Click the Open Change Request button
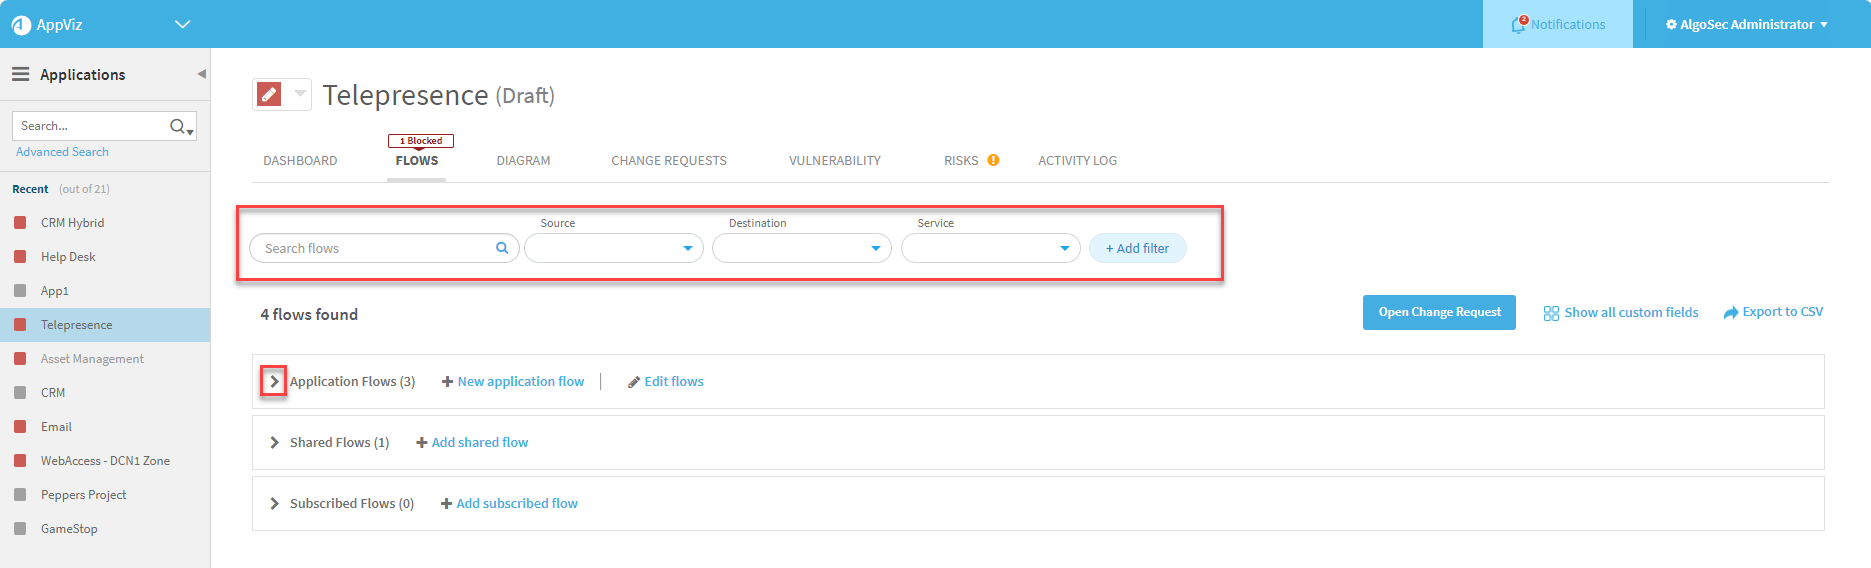The width and height of the screenshot is (1871, 568). [1439, 312]
